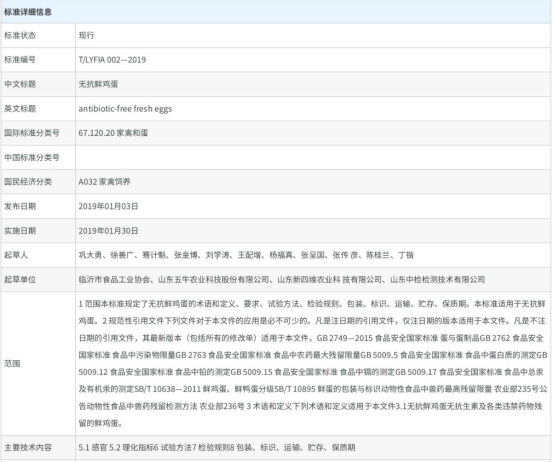Select standard number T/LYFIA 002—2019
Screen dimensions: 554x462
click(112, 60)
